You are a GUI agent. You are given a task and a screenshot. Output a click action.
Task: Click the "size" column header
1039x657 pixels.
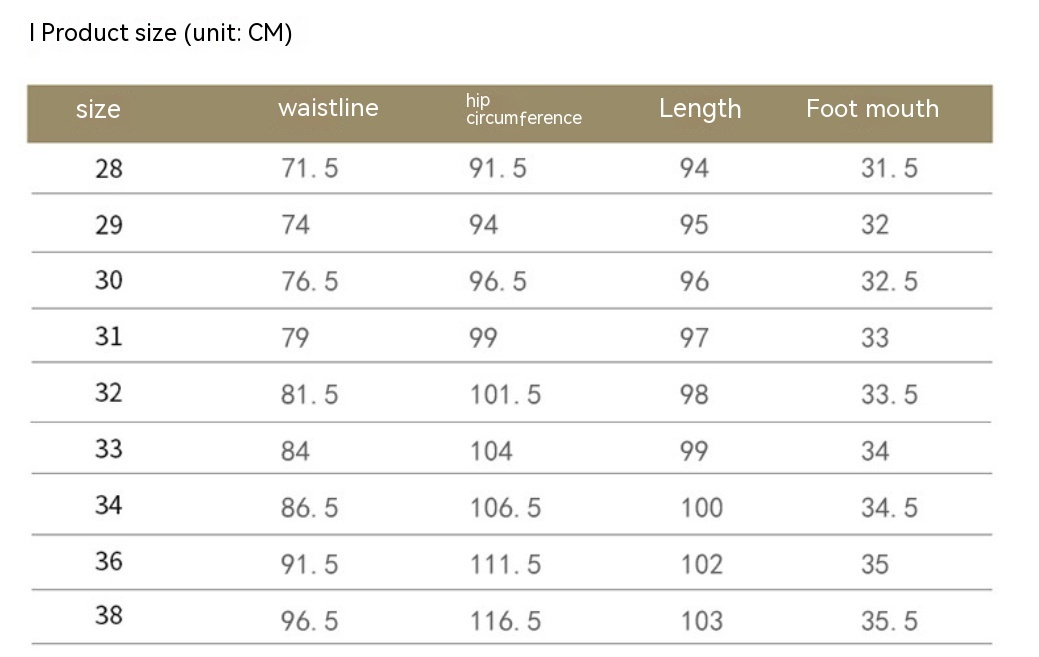[x=98, y=109]
